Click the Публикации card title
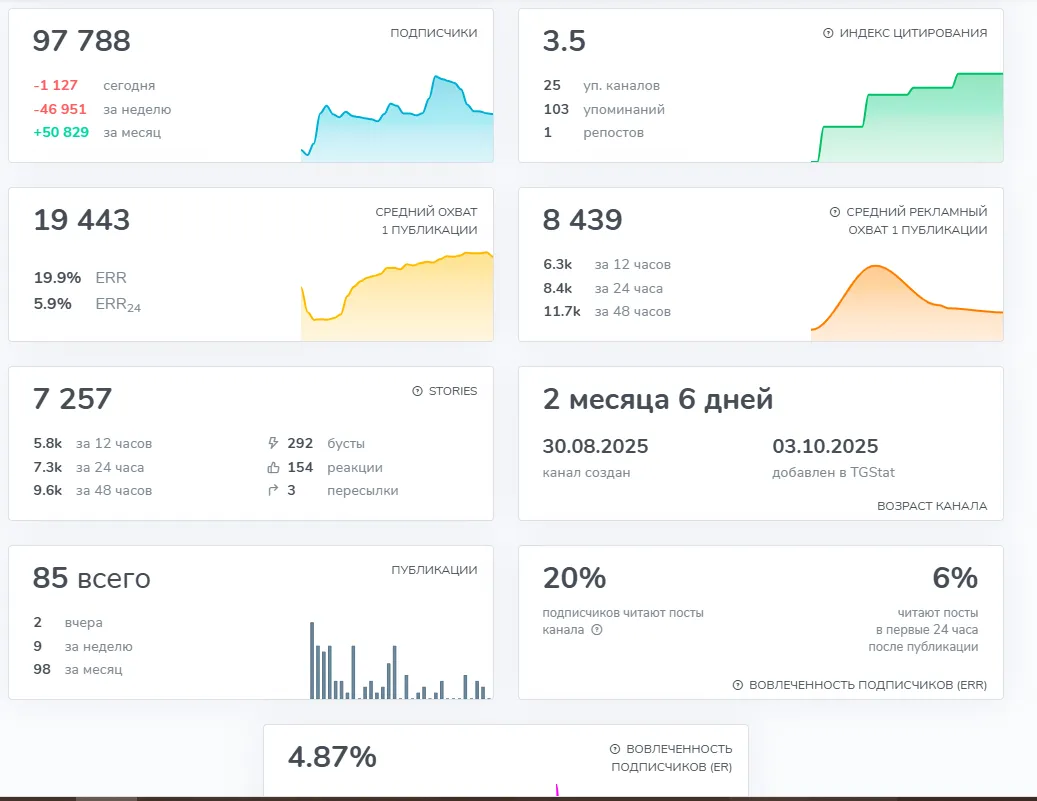The width and height of the screenshot is (1037, 801). (x=435, y=570)
